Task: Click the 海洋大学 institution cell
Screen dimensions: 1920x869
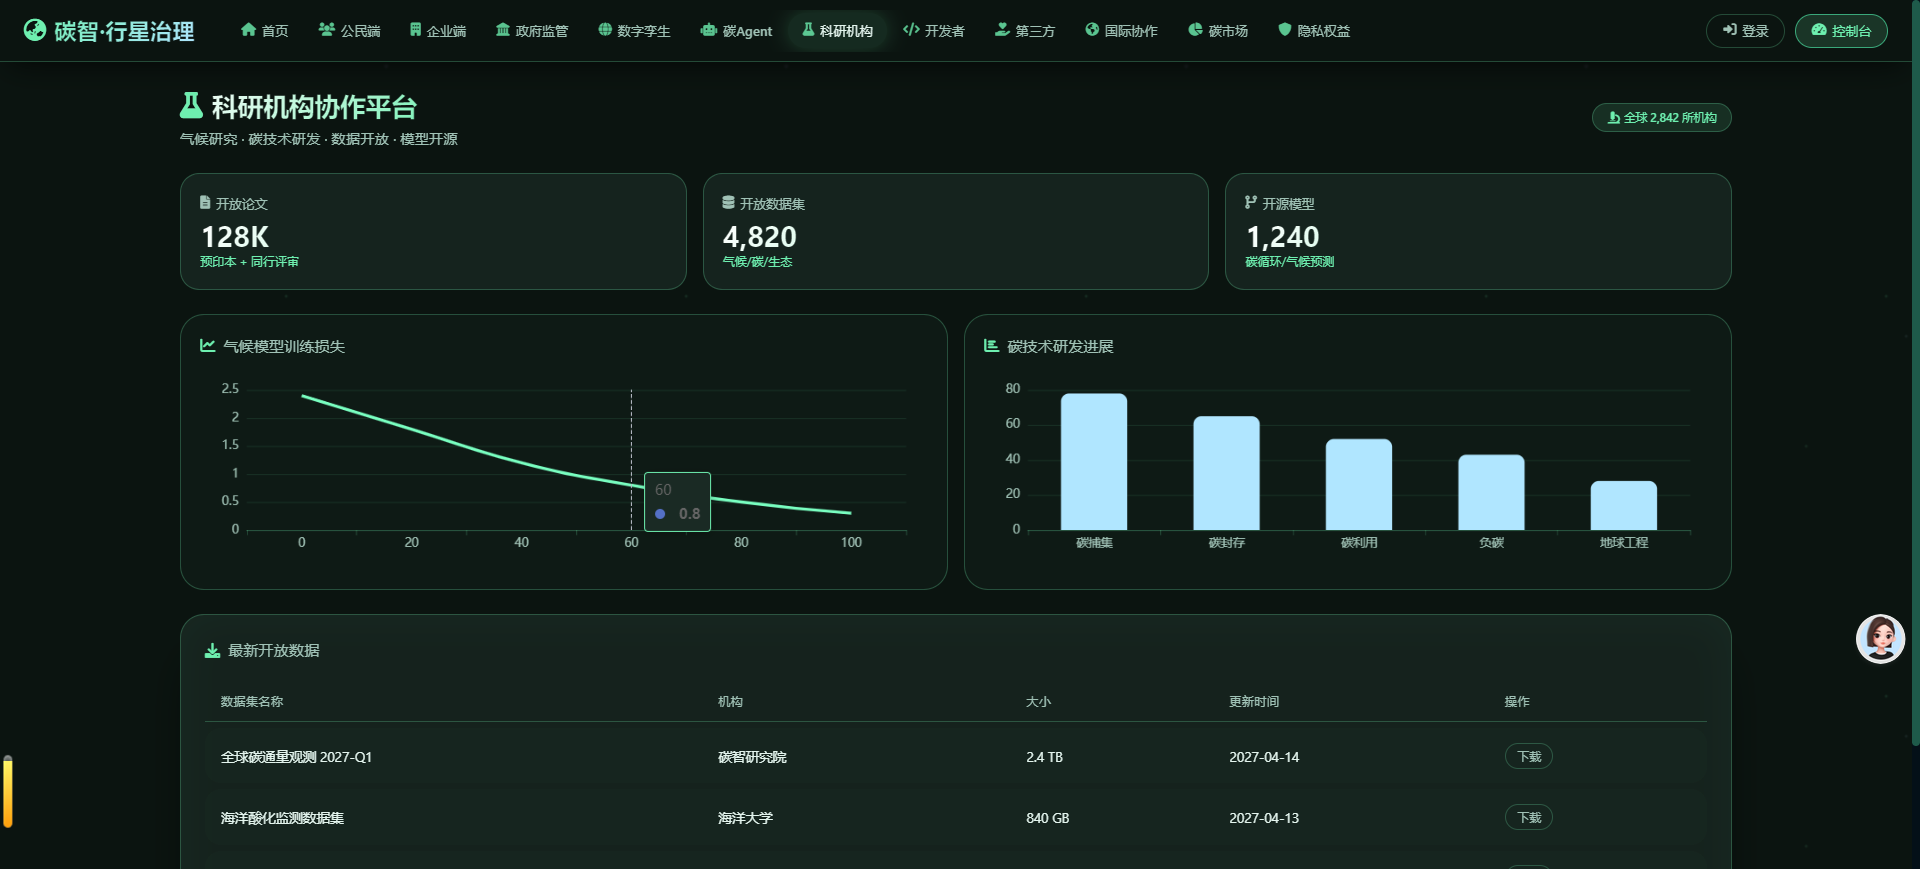Action: [745, 818]
